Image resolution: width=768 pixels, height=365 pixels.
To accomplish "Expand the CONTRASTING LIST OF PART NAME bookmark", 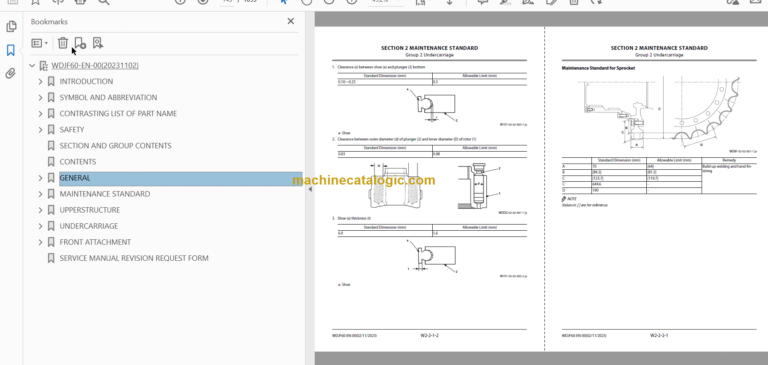I will [40, 114].
